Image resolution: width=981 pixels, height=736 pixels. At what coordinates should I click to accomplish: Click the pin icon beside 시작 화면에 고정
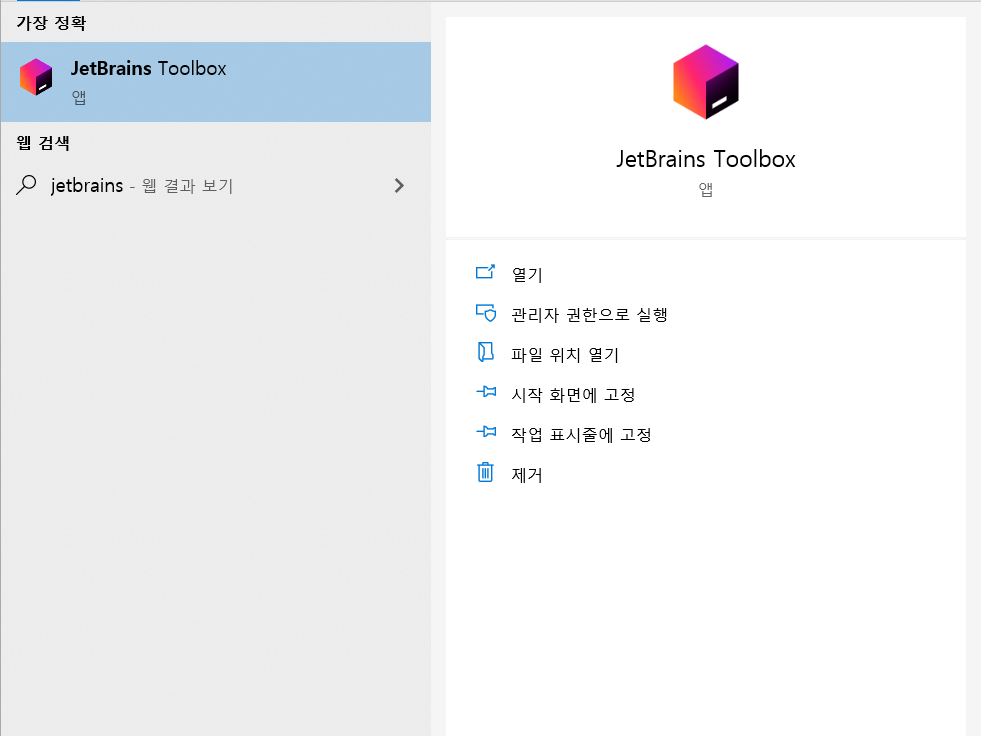pos(486,392)
